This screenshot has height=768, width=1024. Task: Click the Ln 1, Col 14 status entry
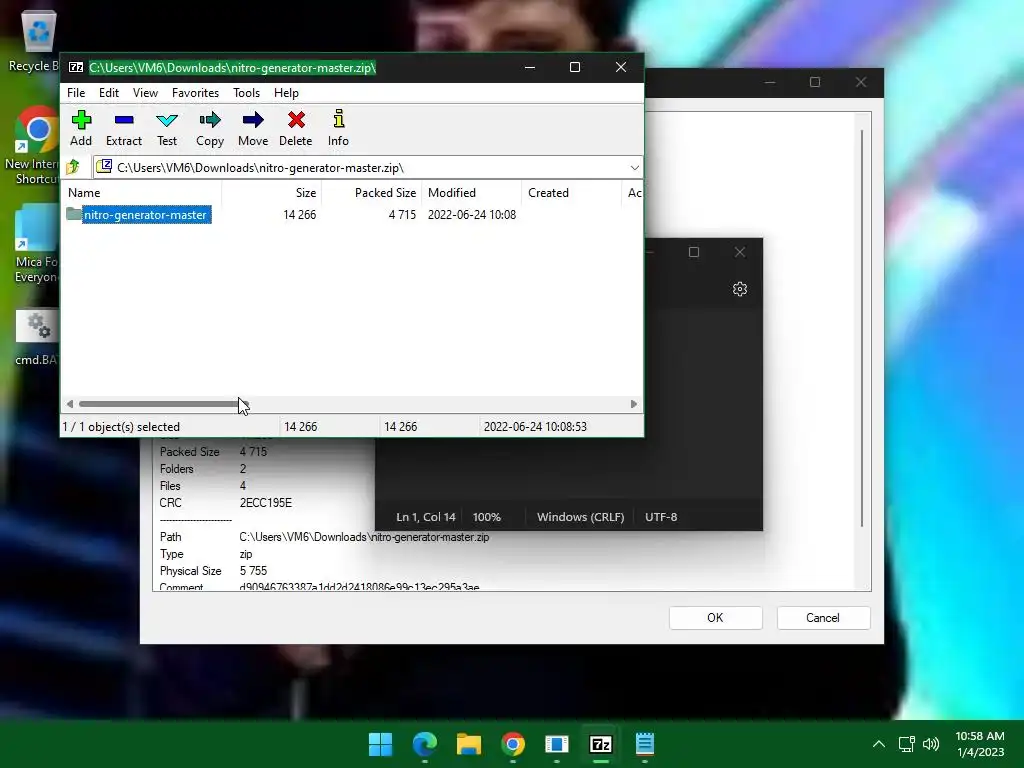[426, 517]
